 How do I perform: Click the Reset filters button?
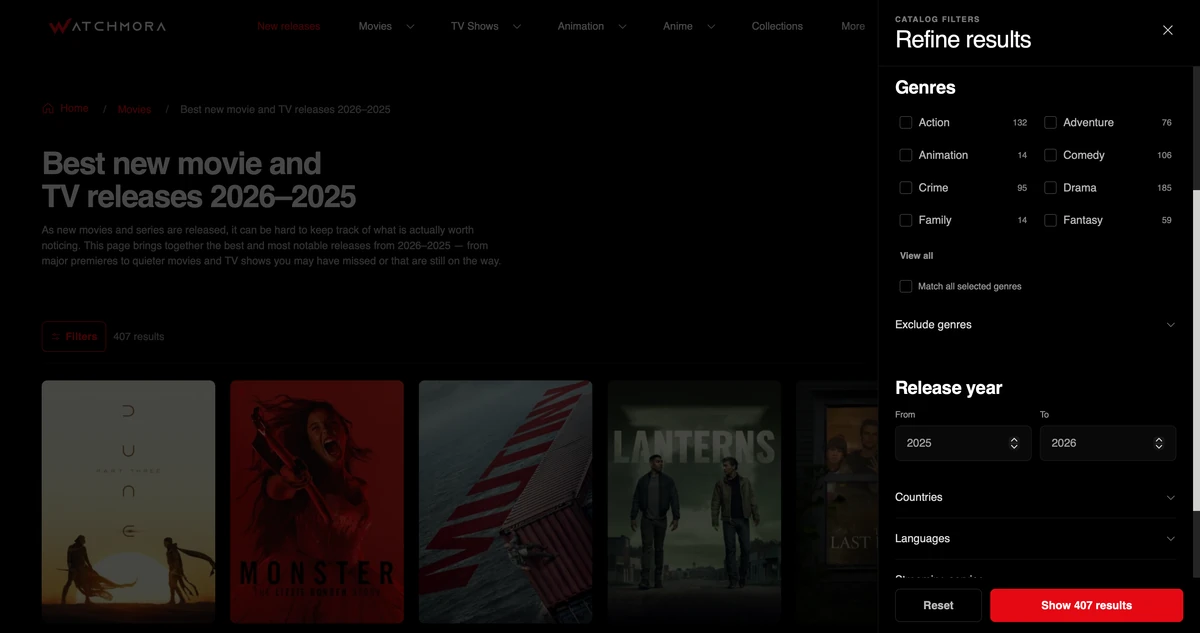[938, 605]
